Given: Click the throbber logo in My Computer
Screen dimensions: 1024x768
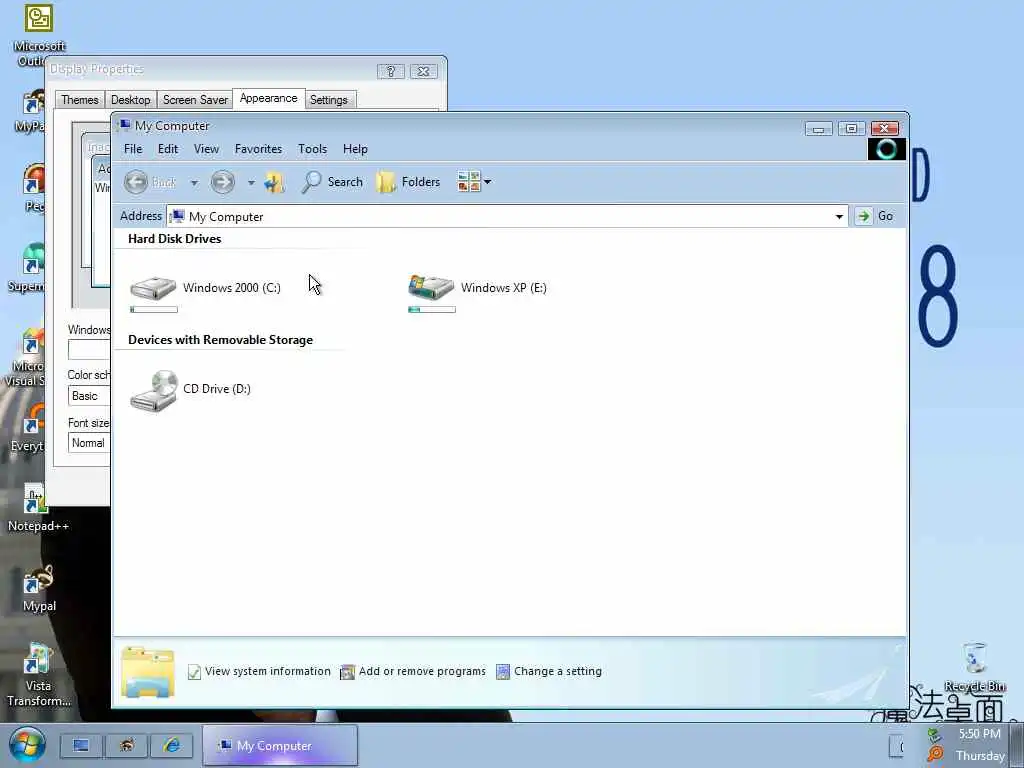Looking at the screenshot, I should 886,149.
